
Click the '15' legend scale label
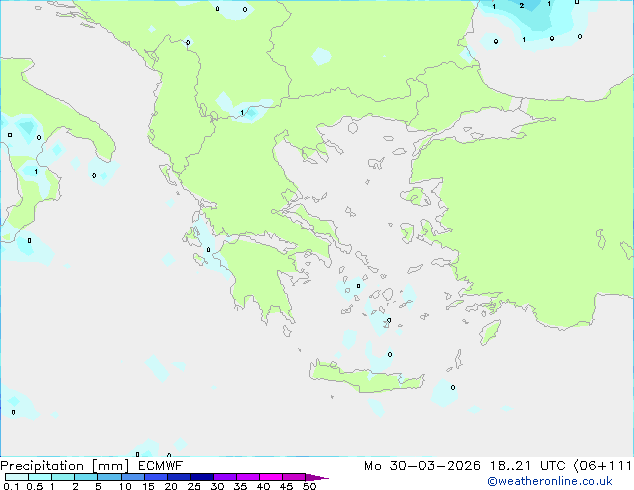(x=148, y=486)
